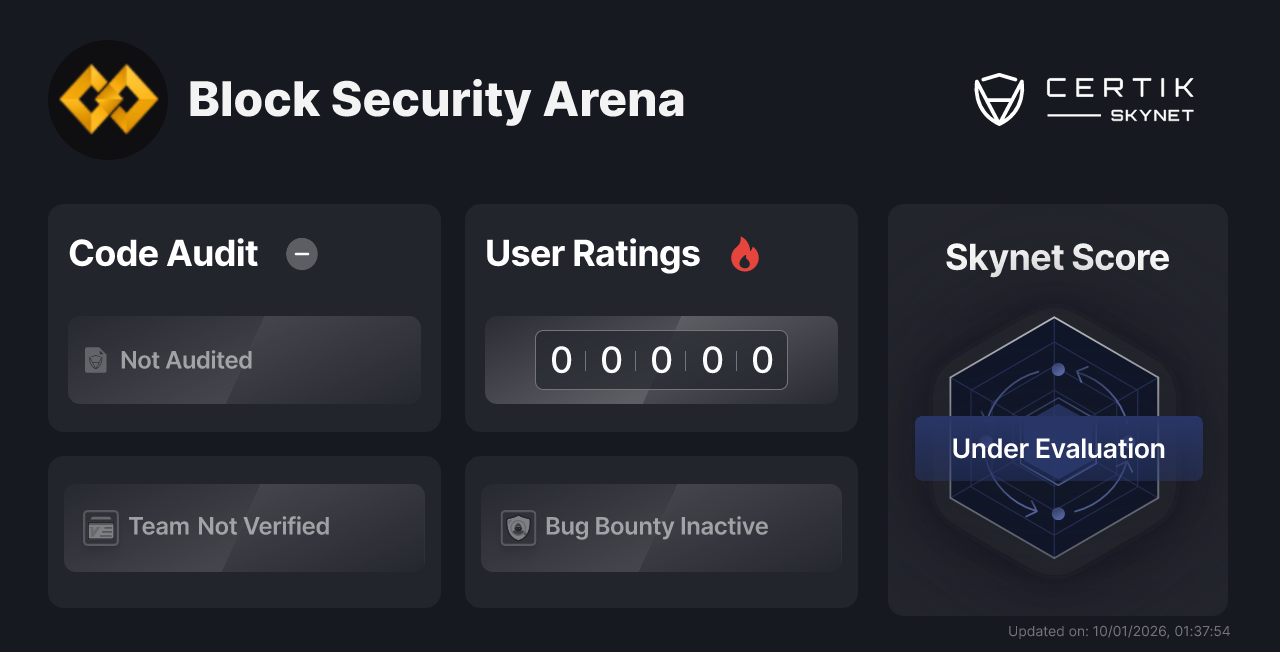Viewport: 1280px width, 652px height.
Task: Click the bug shield icon beside Bug Bounty Inactive
Action: tap(517, 527)
